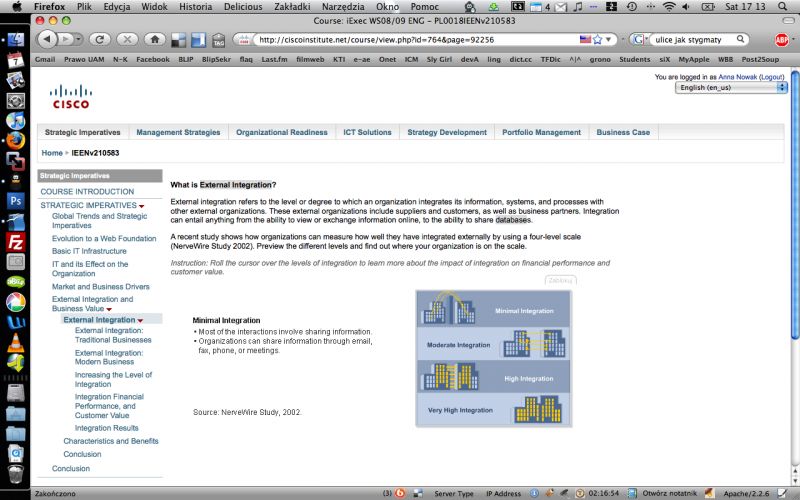
Task: Switch to Management Strategies tab
Action: tap(178, 132)
